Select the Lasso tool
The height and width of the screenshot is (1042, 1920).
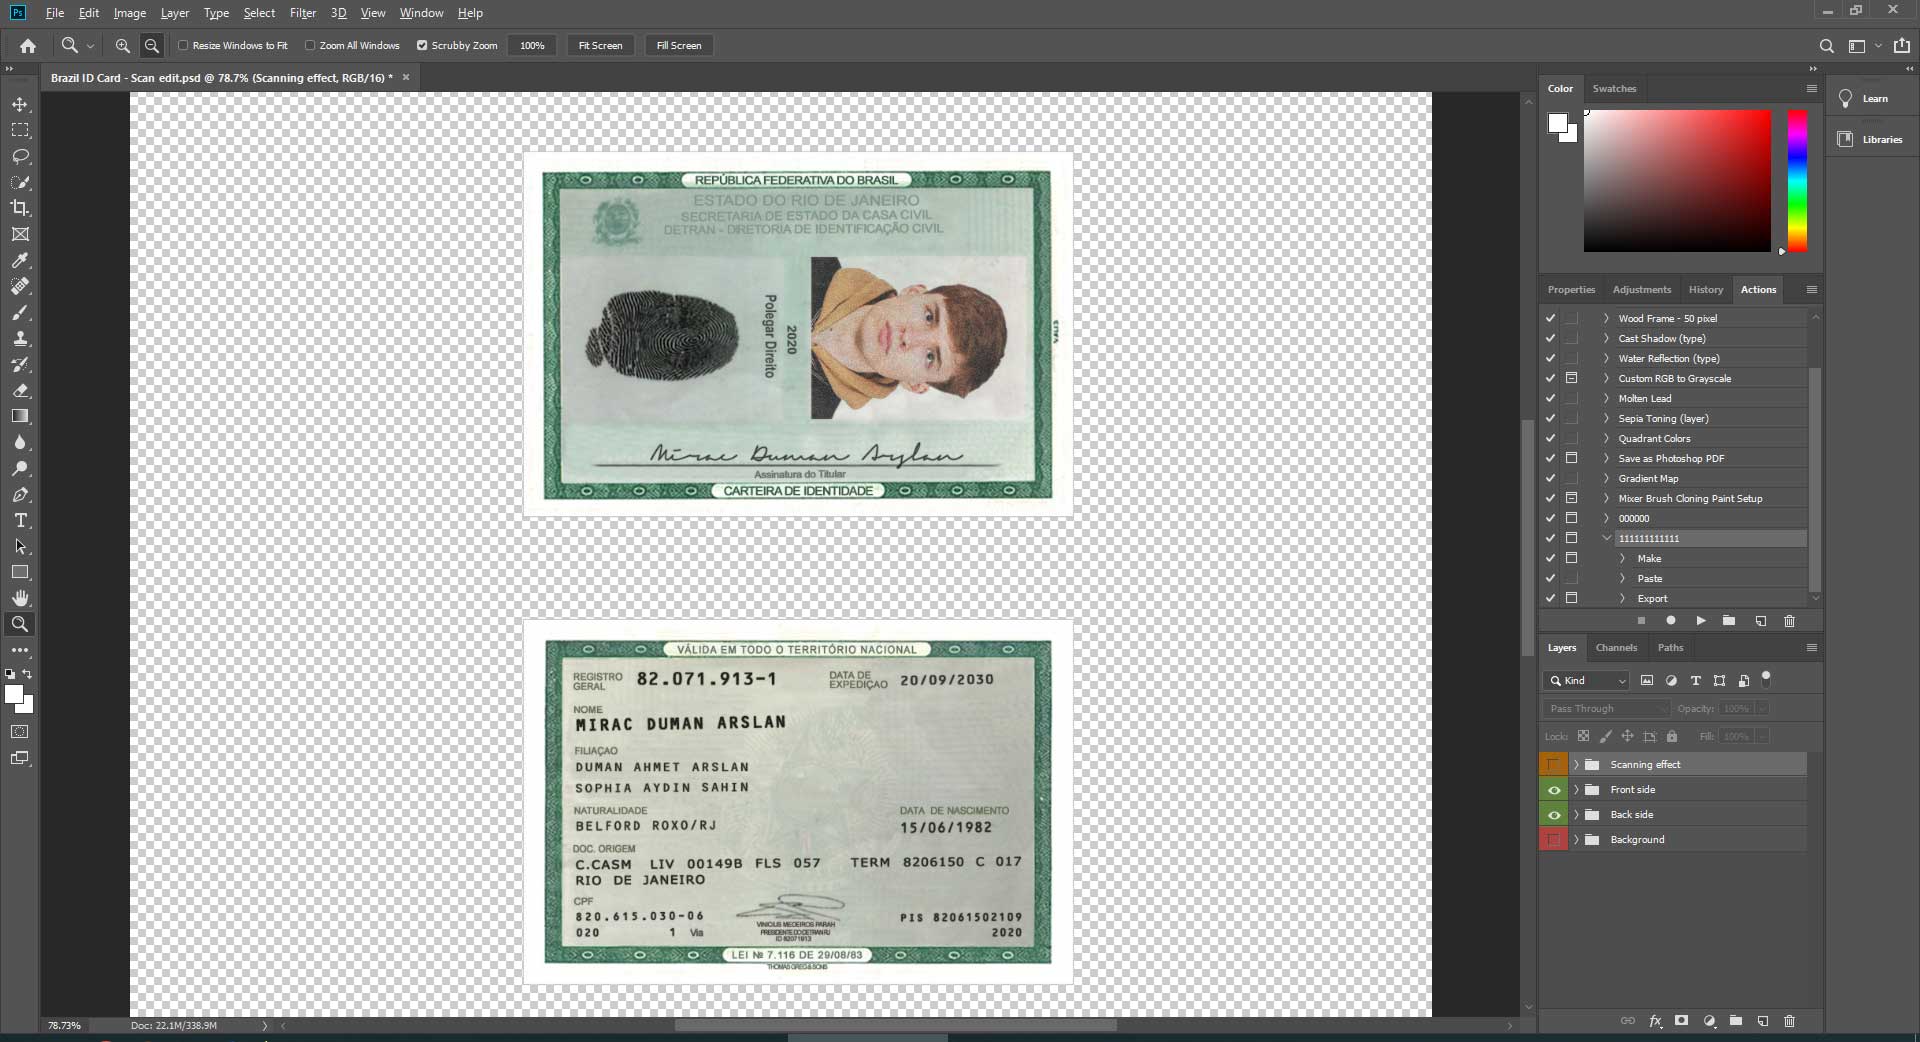click(20, 156)
